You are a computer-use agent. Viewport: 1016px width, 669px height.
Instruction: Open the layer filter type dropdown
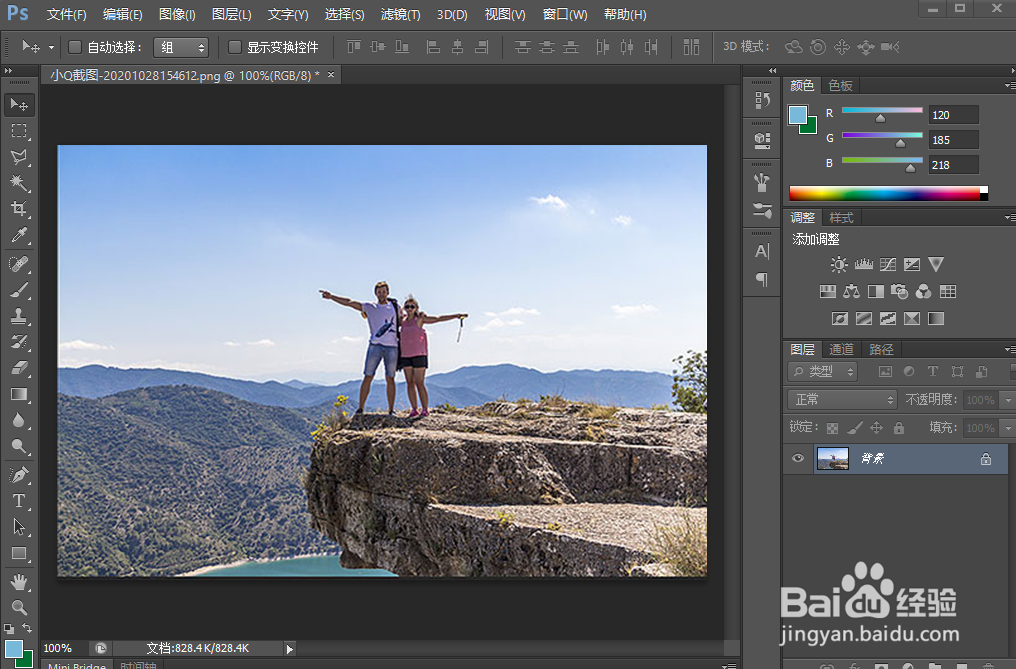coord(823,371)
